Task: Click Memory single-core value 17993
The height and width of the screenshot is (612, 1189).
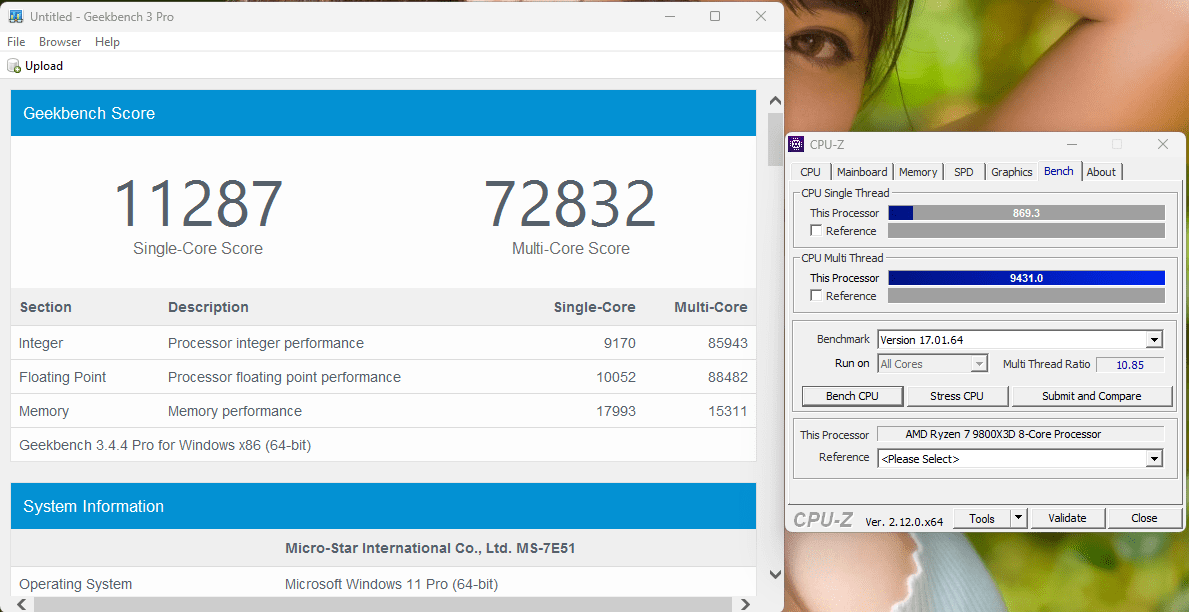Action: (x=615, y=411)
